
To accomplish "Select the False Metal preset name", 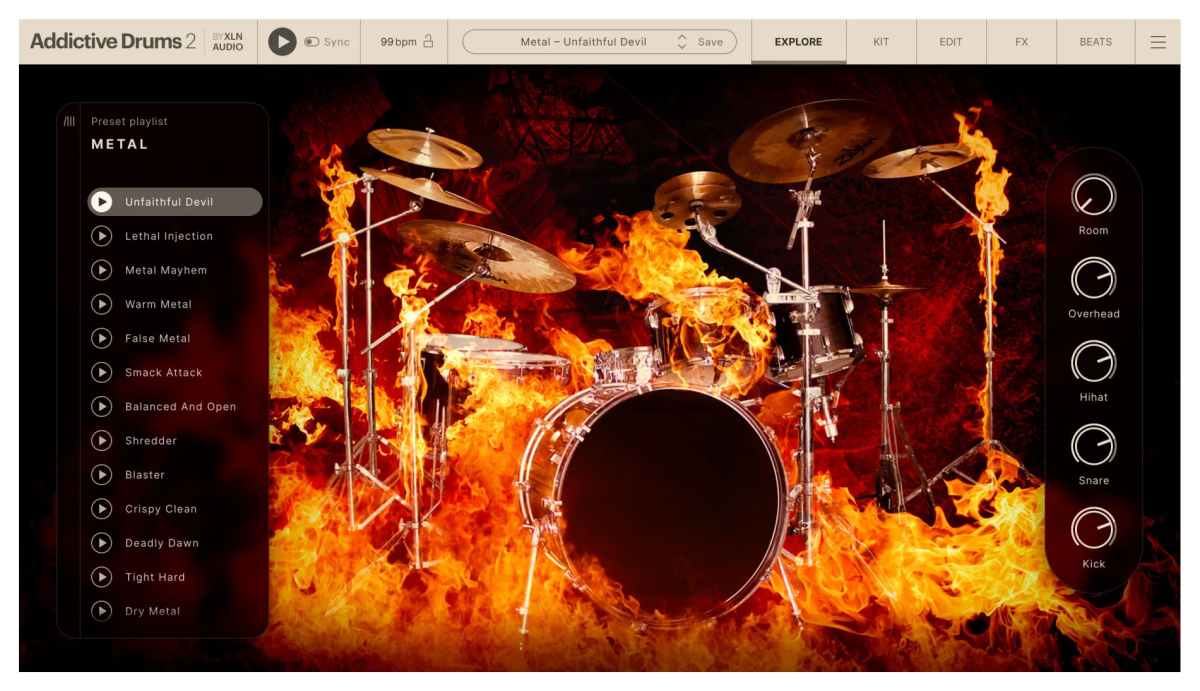I will tap(158, 338).
